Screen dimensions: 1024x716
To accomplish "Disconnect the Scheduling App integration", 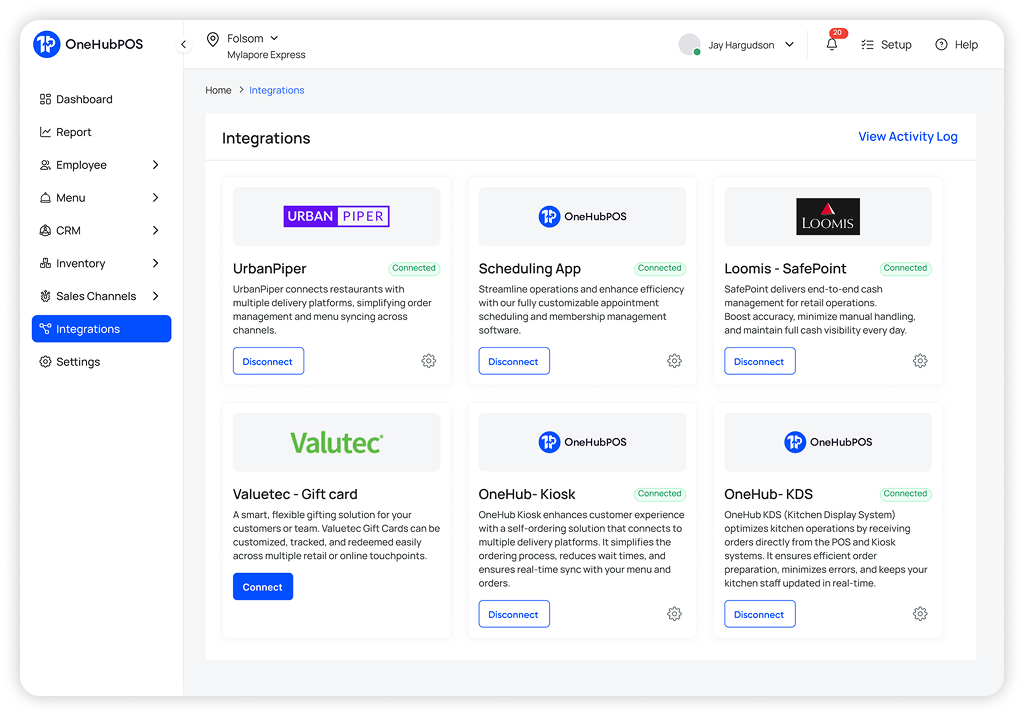I will click(514, 361).
